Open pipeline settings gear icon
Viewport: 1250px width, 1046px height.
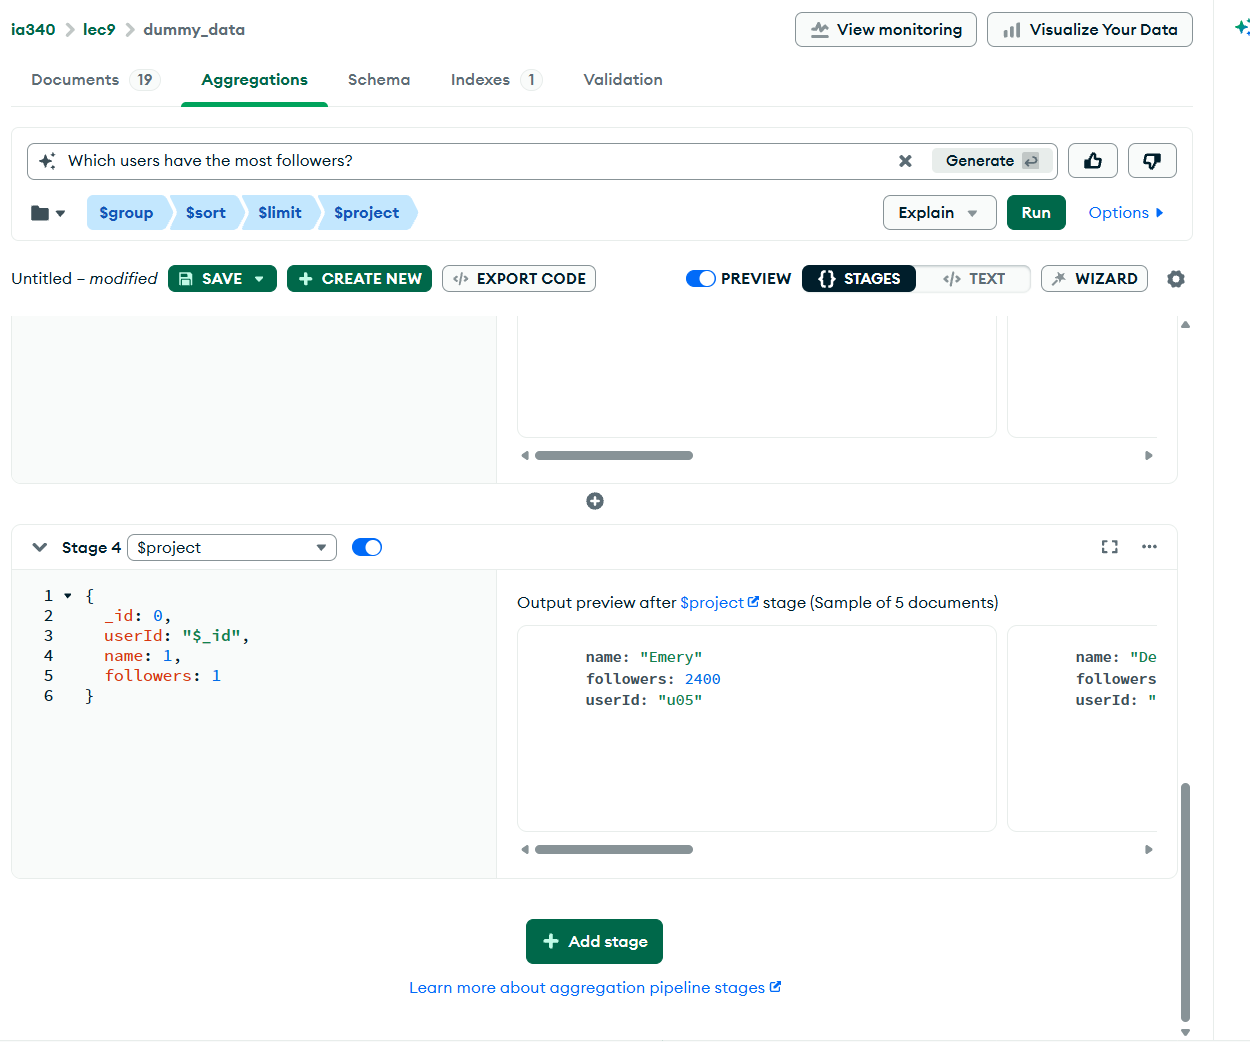tap(1176, 279)
